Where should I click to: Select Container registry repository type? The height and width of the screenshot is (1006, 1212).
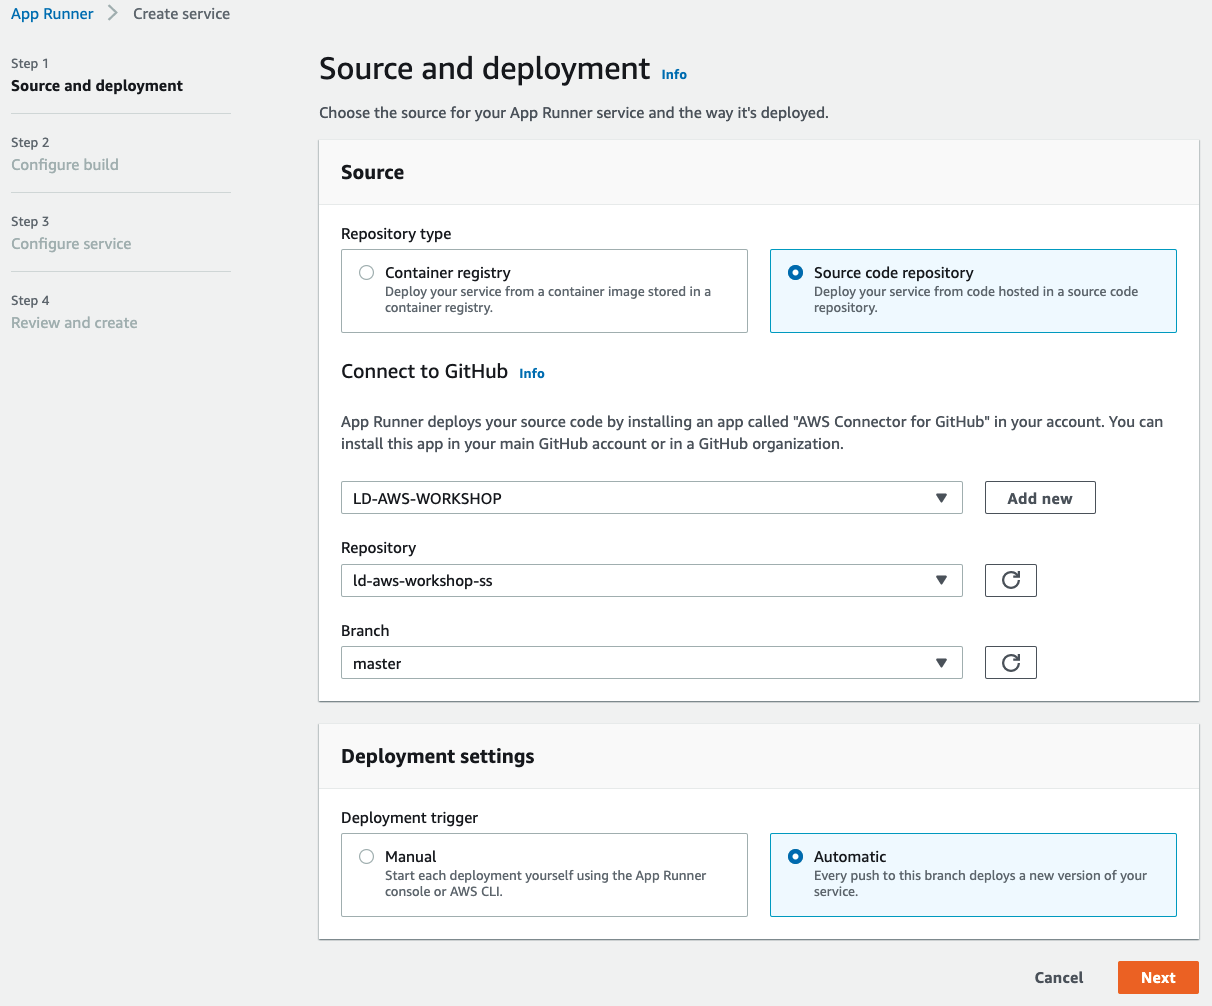click(544, 290)
